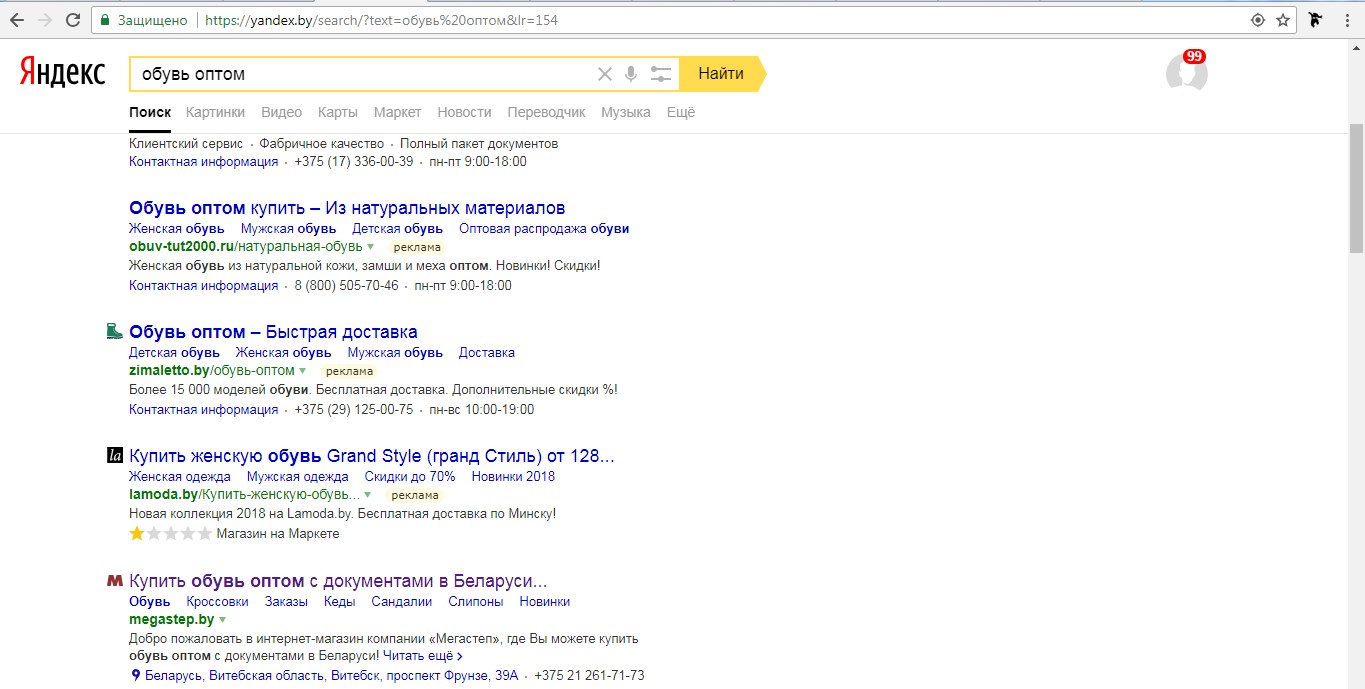The image size is (1365, 689).
Task: Open the user profile avatar with 99 badge
Action: point(1187,73)
